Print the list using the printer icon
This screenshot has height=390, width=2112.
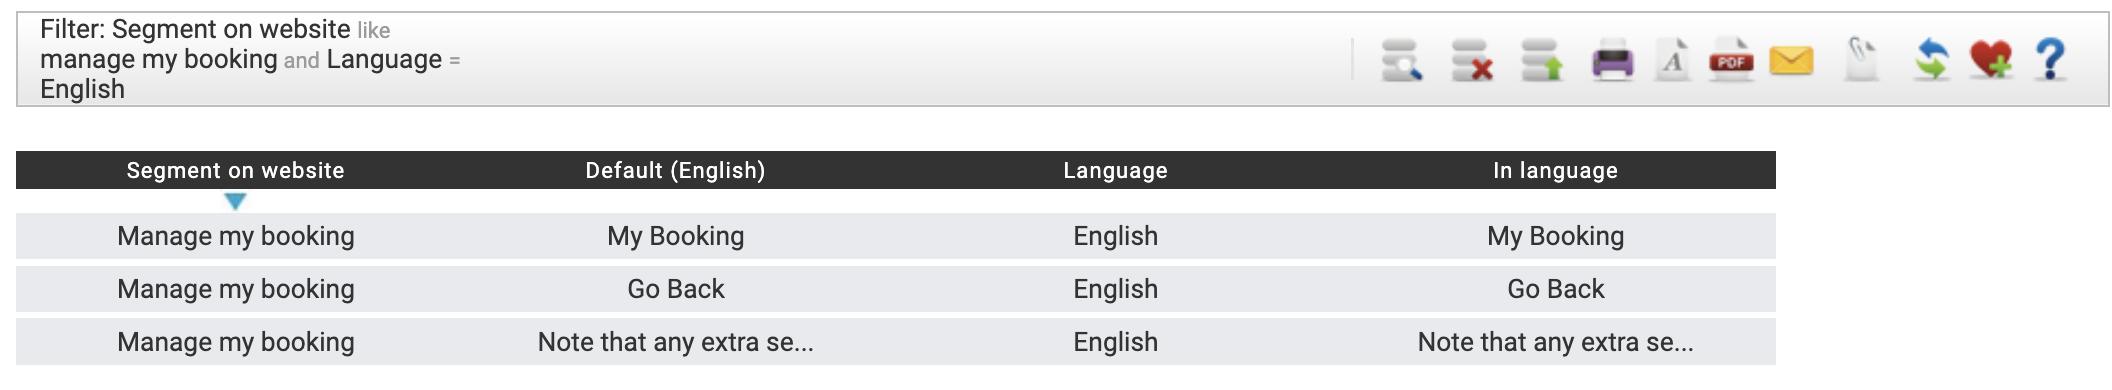pos(1612,60)
